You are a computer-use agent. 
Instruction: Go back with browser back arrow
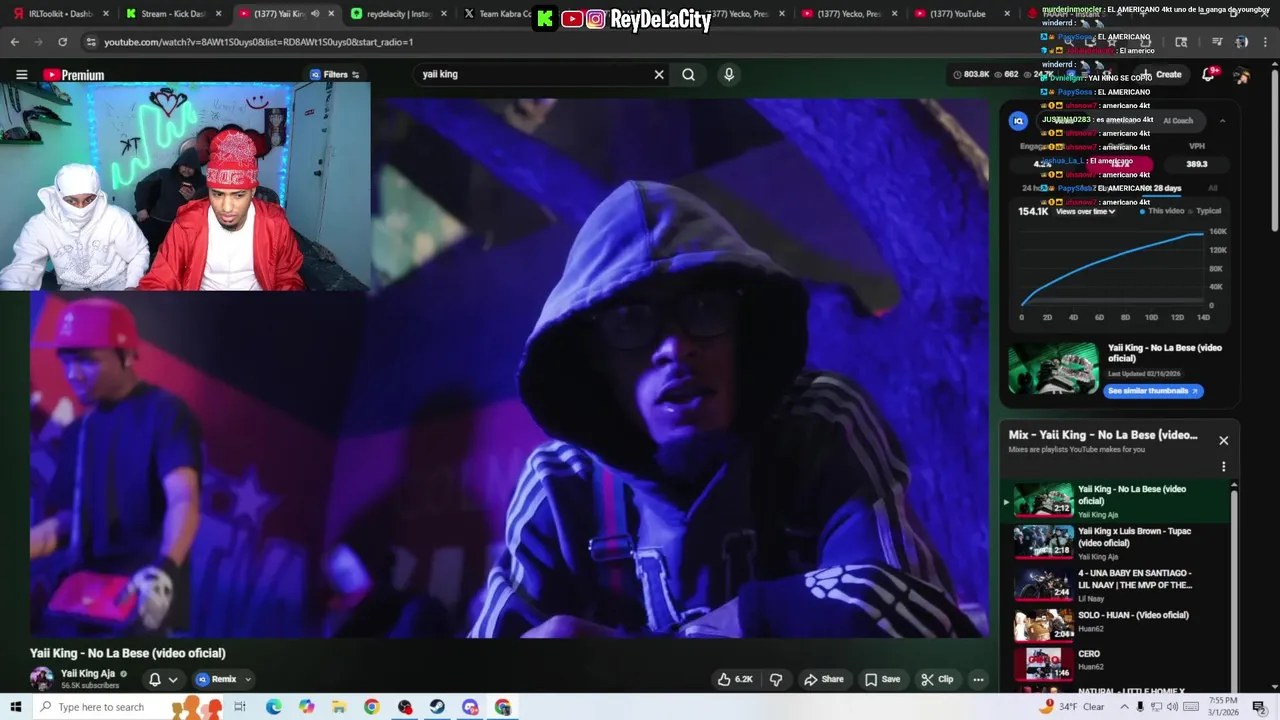tap(14, 42)
